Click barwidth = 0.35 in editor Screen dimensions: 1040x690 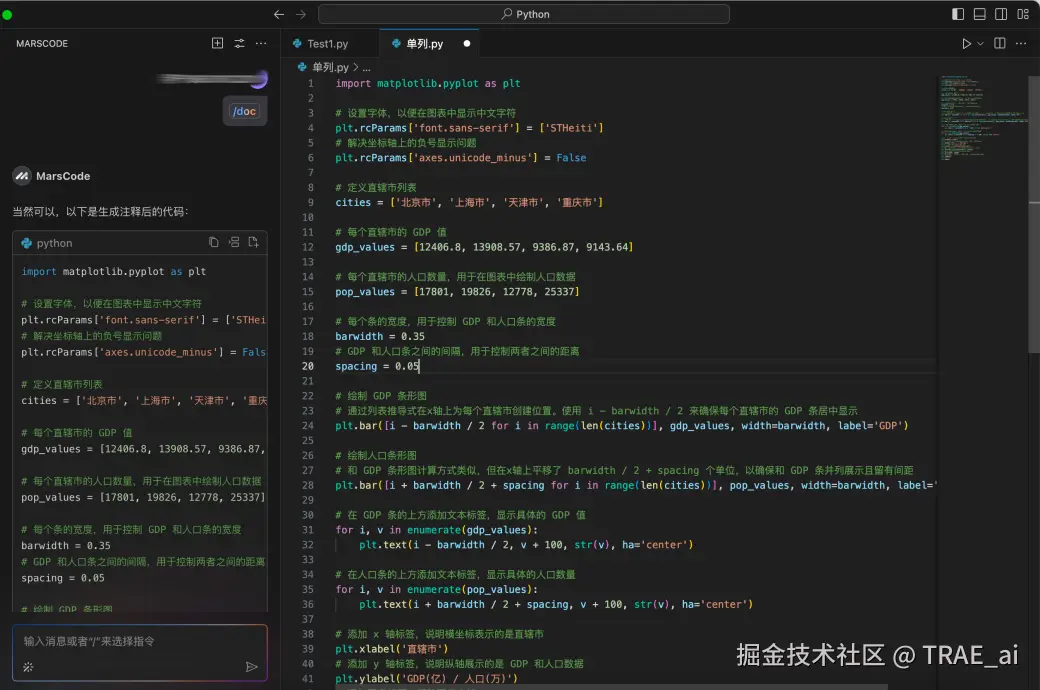[x=380, y=336]
